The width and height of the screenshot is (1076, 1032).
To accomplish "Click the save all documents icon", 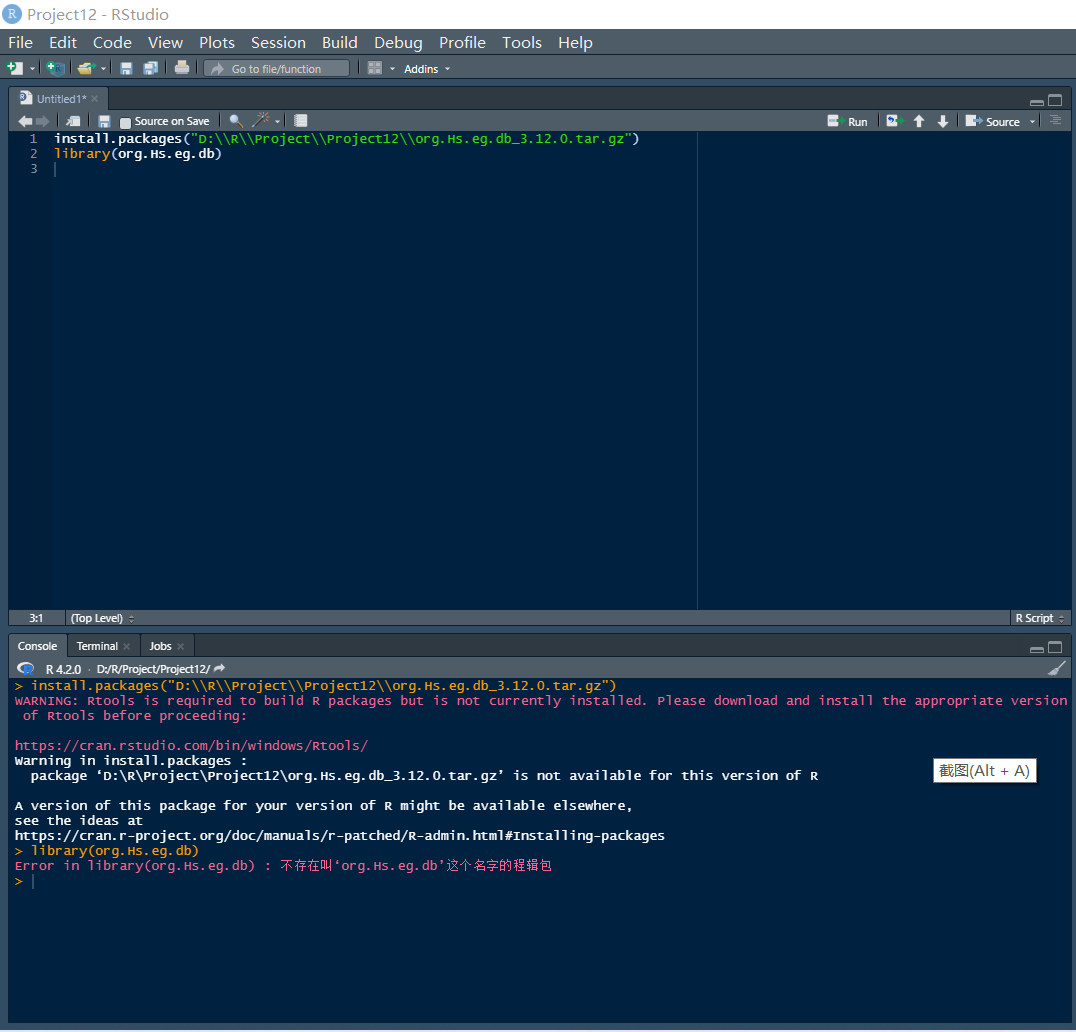I will click(x=150, y=68).
